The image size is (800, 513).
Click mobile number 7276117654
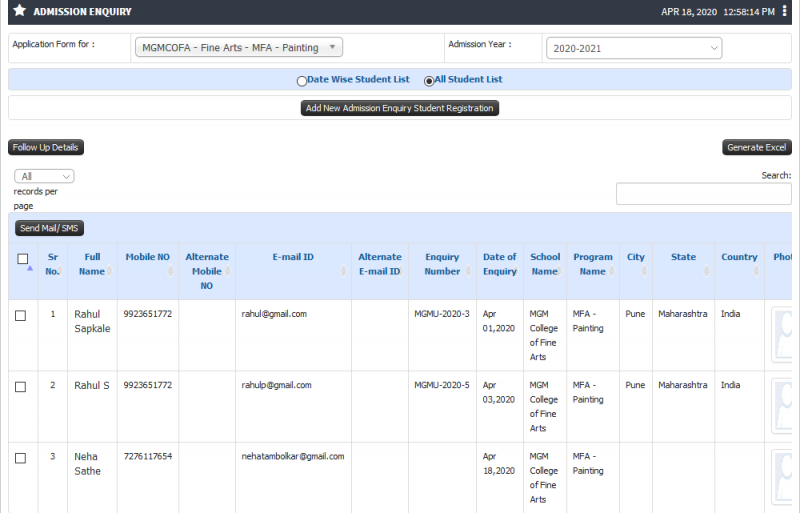click(x=147, y=456)
